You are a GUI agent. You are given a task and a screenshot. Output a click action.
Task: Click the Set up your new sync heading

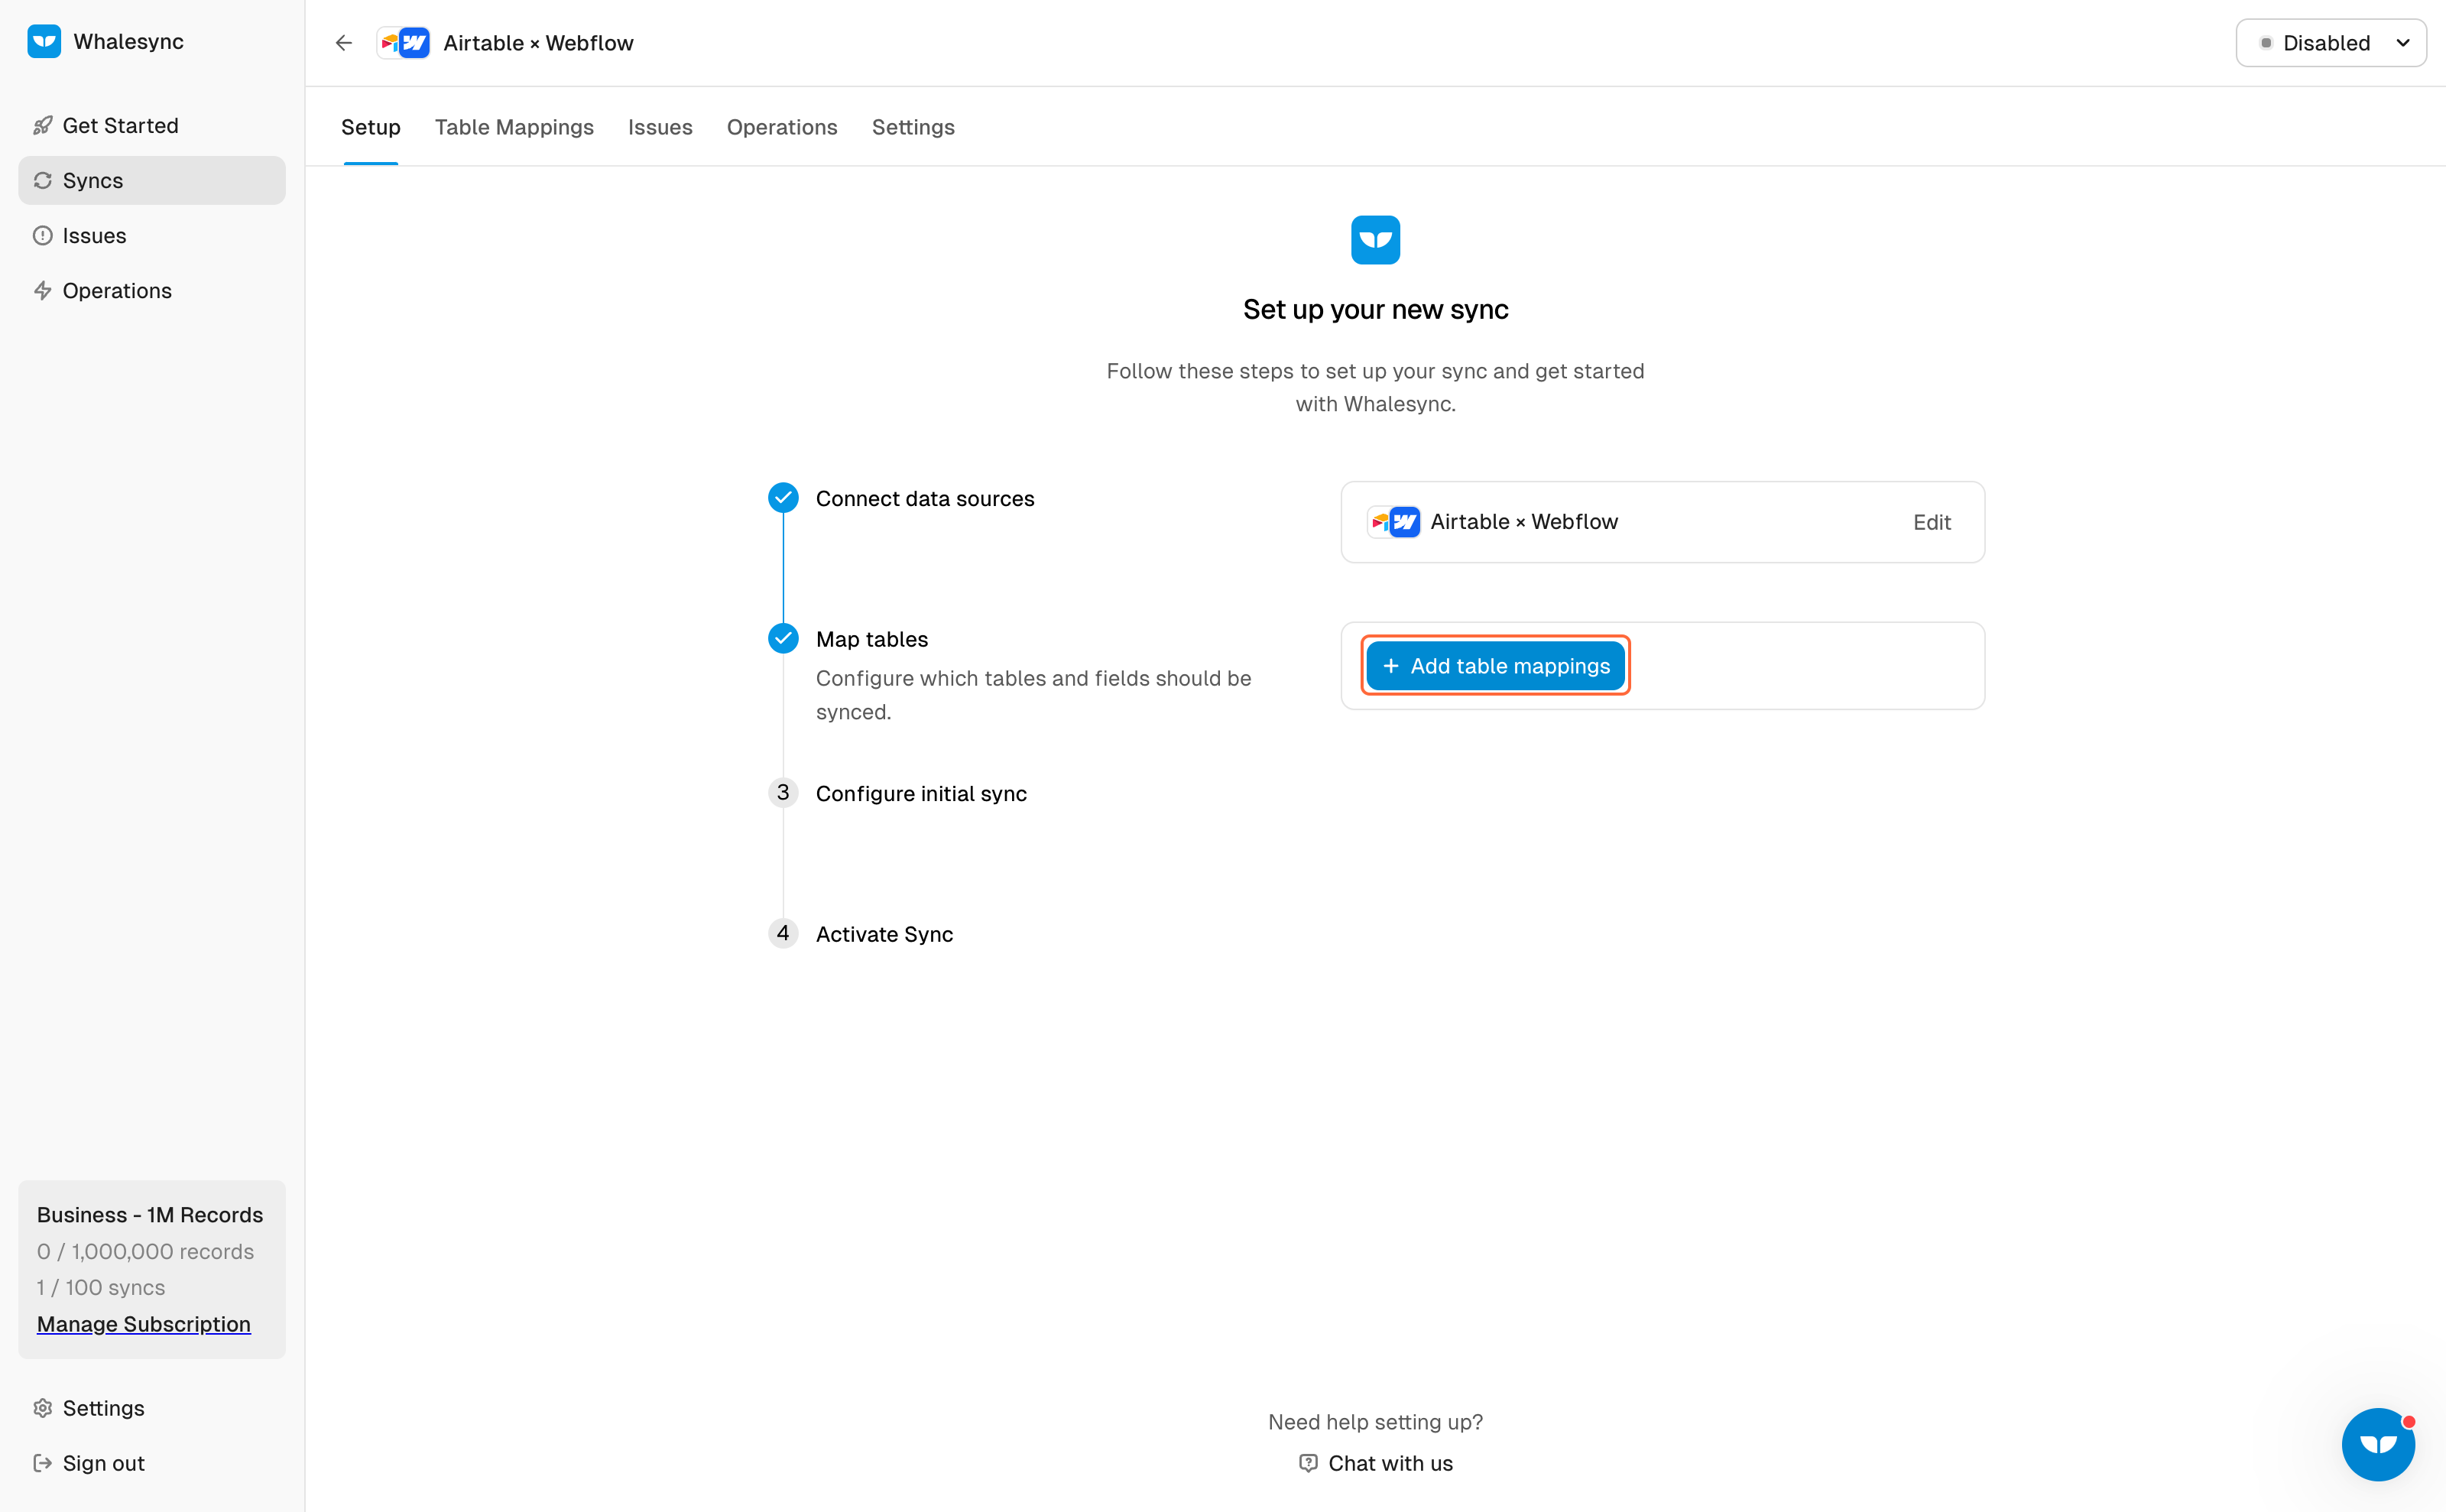(1375, 310)
